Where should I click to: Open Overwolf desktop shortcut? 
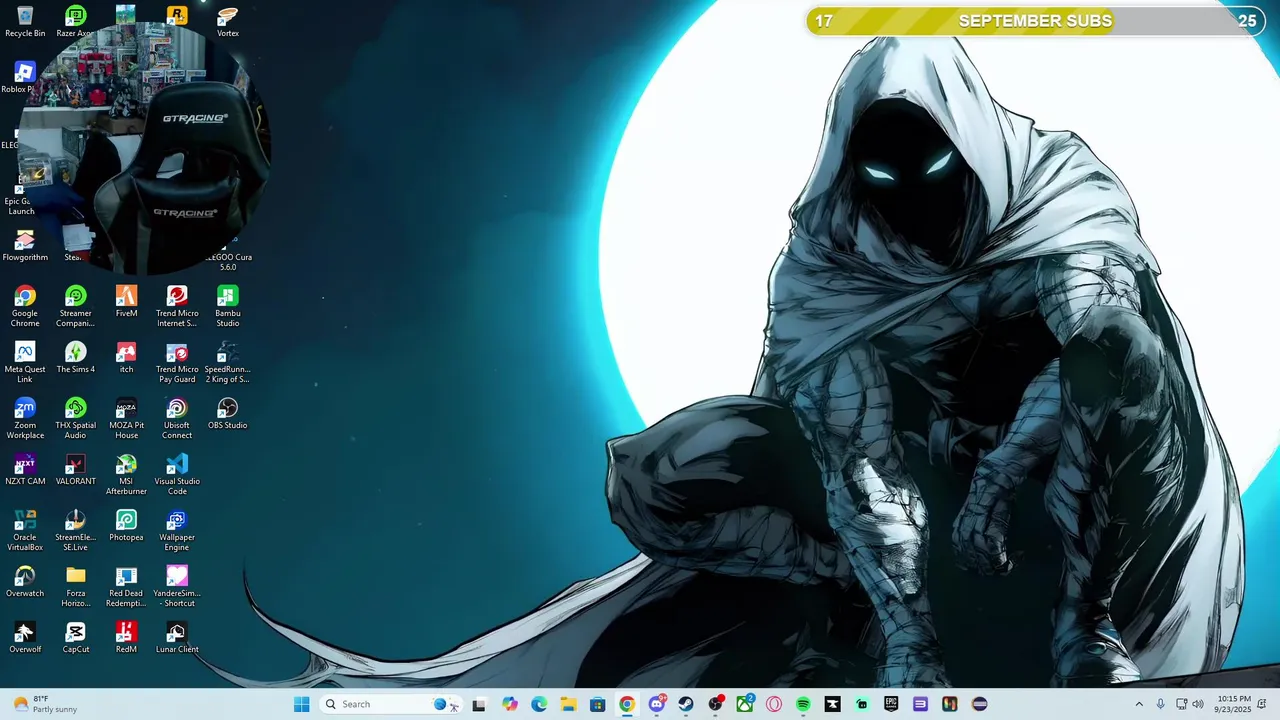pyautogui.click(x=25, y=637)
